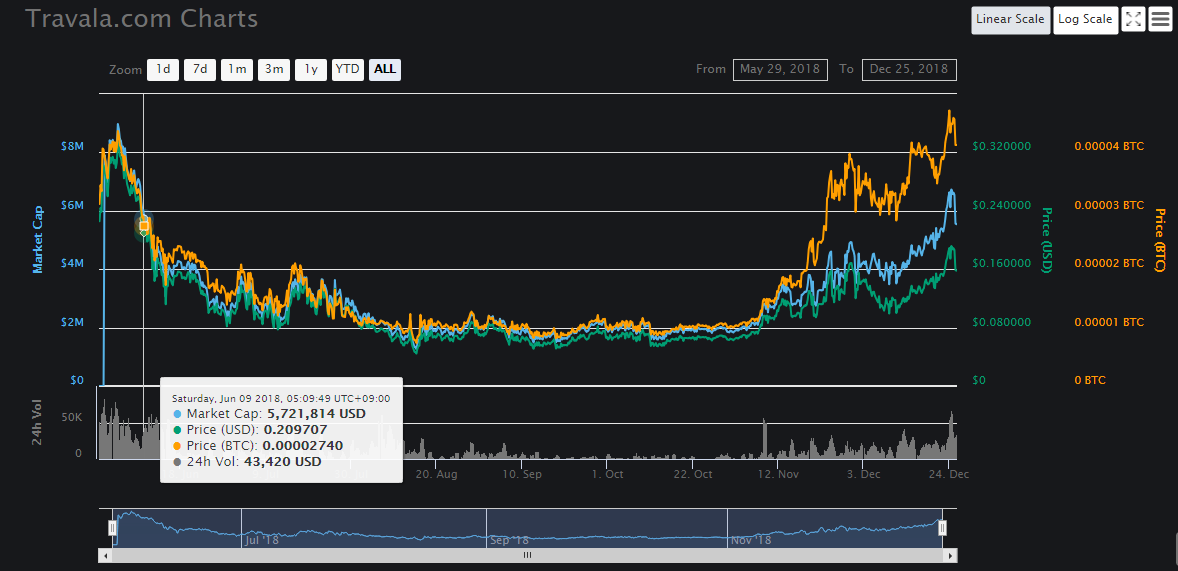Click the fullscreen expand icon
The height and width of the screenshot is (571, 1178).
pyautogui.click(x=1132, y=19)
